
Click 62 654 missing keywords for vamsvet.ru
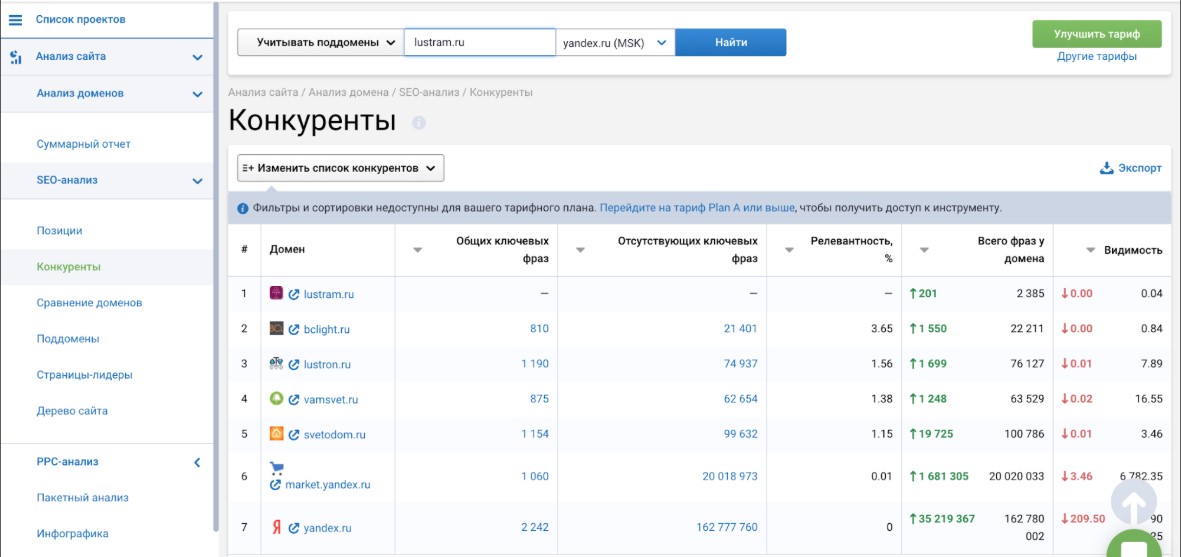click(x=740, y=400)
